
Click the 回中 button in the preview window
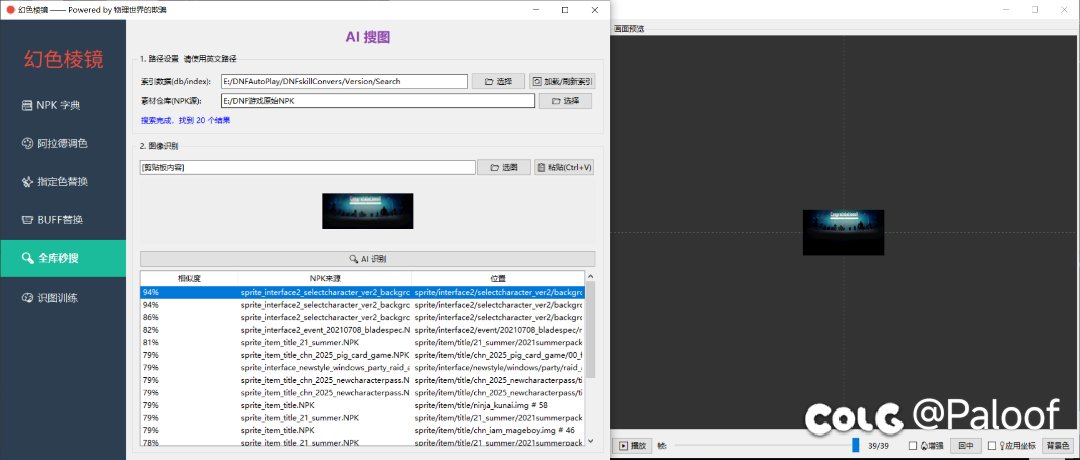coord(966,446)
